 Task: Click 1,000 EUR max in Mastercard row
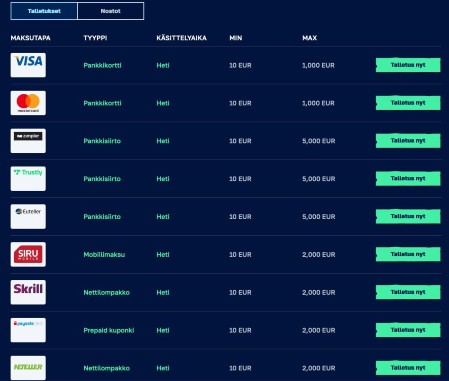(x=318, y=103)
